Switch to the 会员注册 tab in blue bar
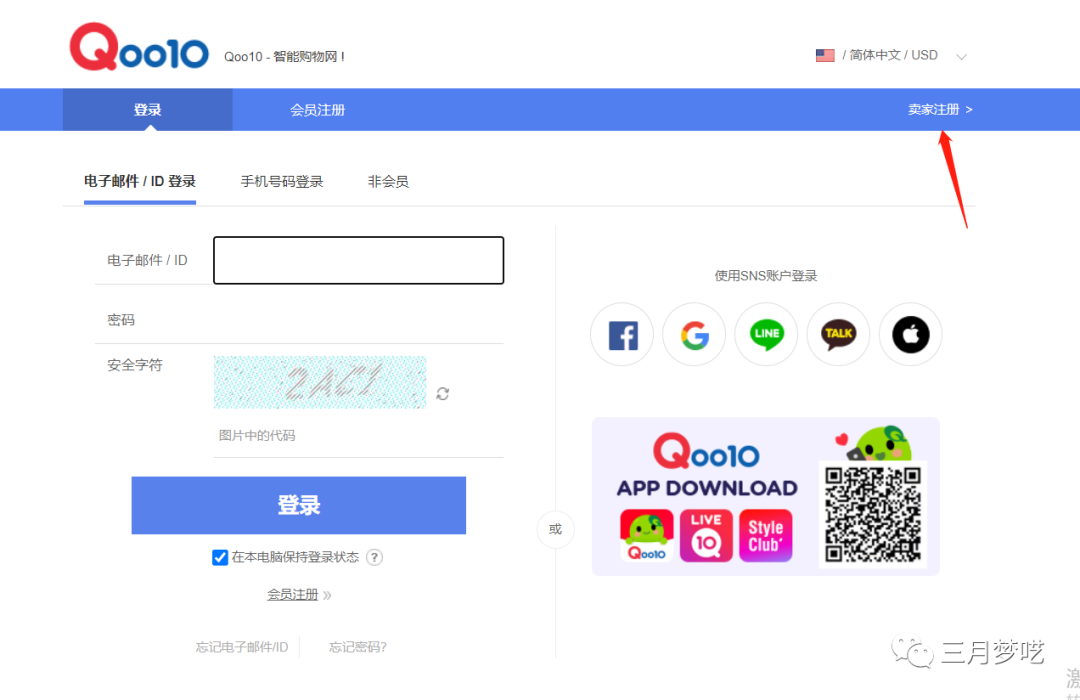1080x700 pixels. pyautogui.click(x=318, y=110)
